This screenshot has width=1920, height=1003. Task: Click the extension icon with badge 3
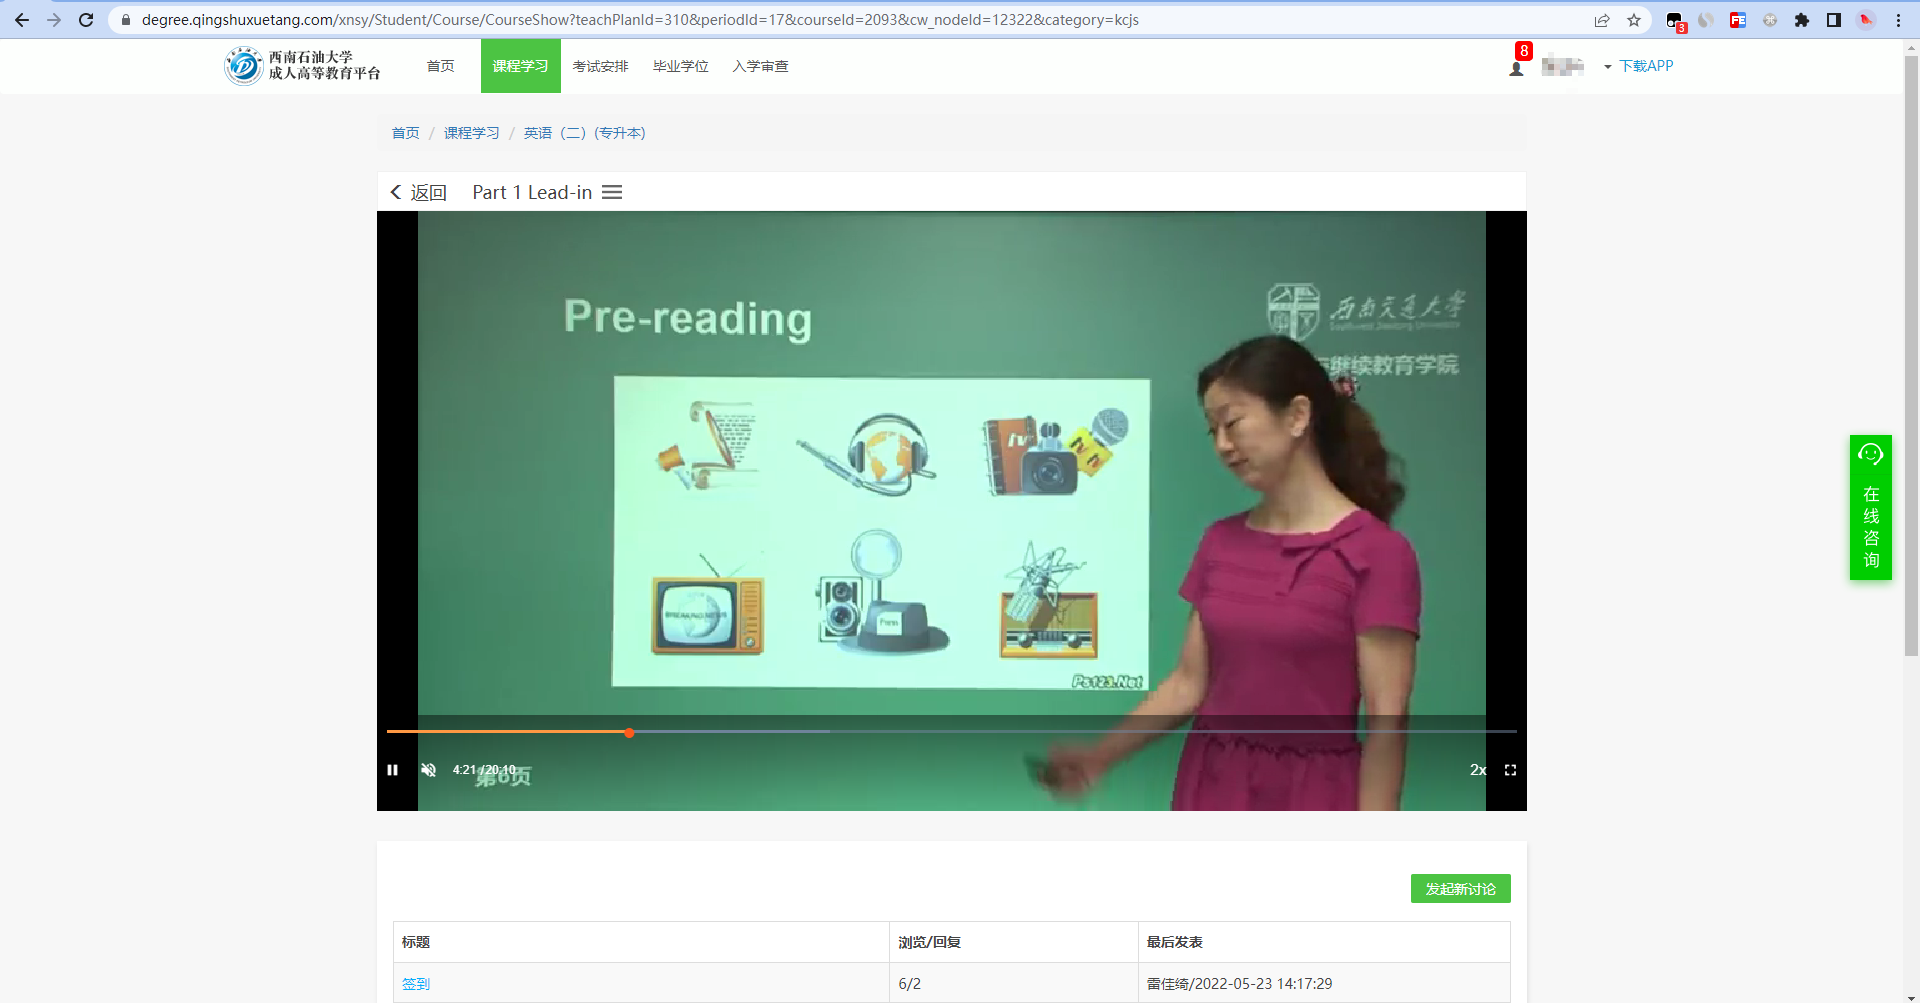[x=1676, y=21]
